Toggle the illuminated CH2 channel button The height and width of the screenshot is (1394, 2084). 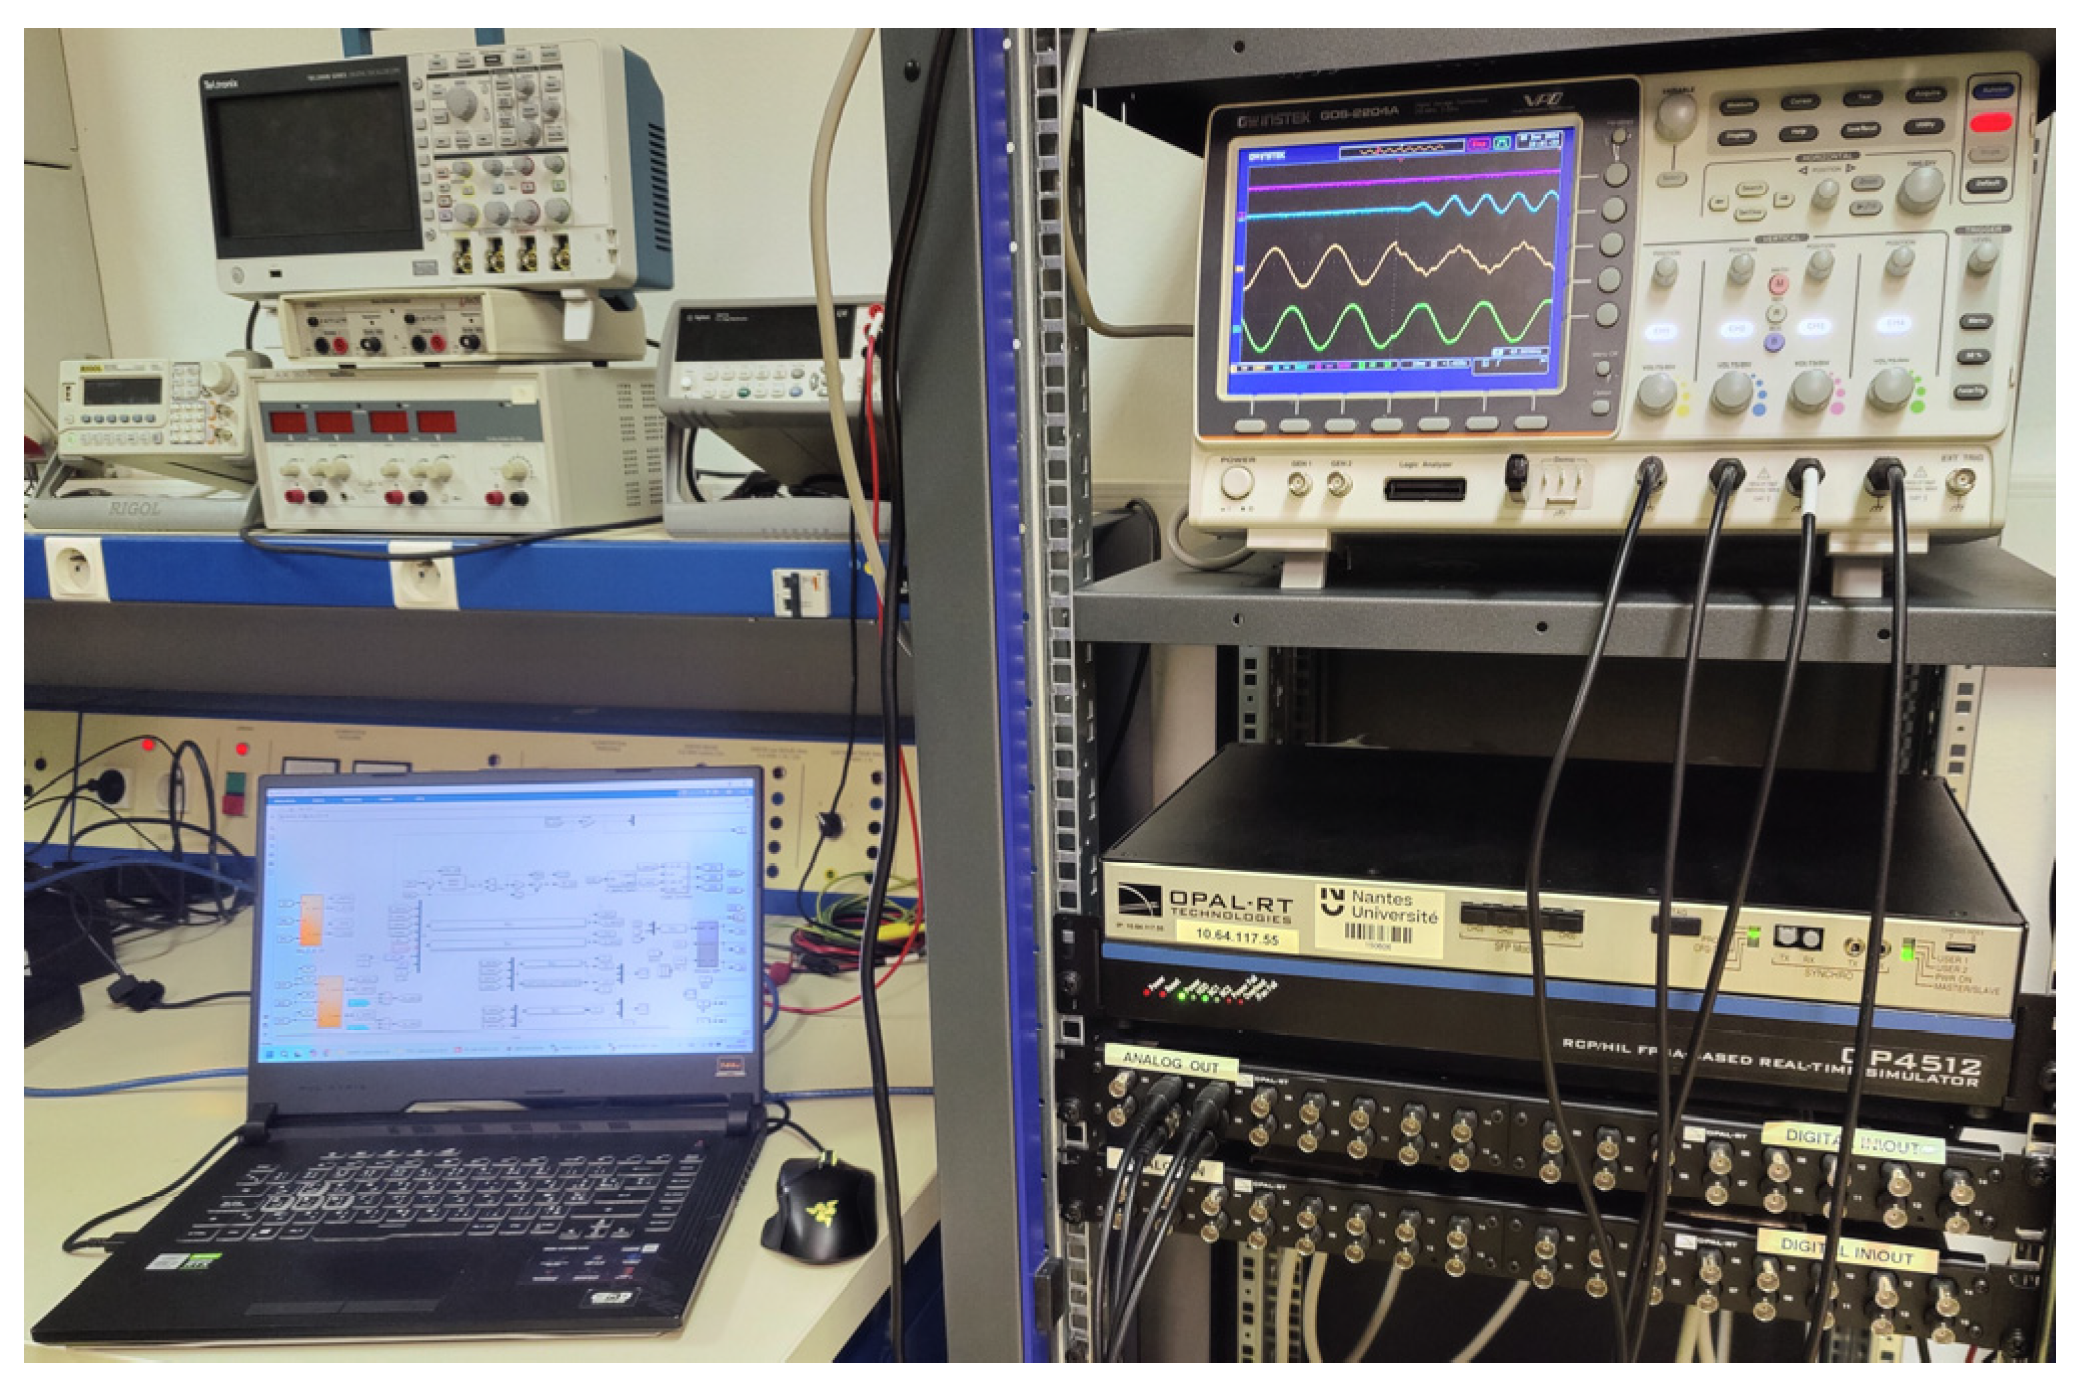1736,328
